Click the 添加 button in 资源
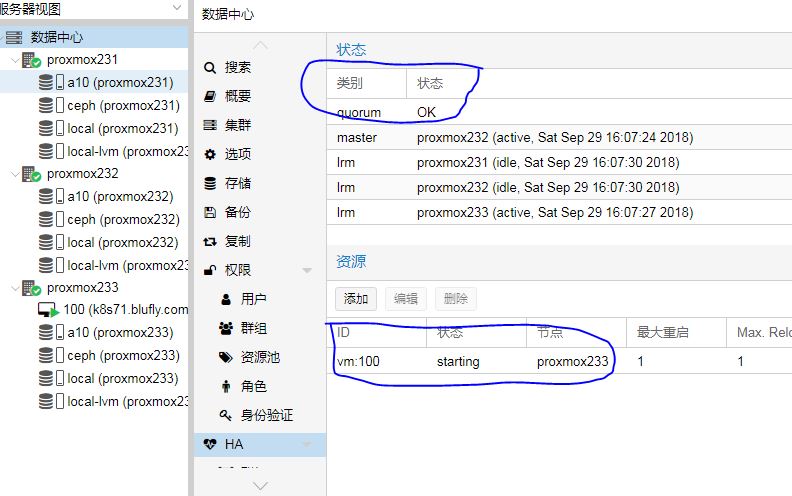Viewport: 792px width, 496px height. click(356, 299)
